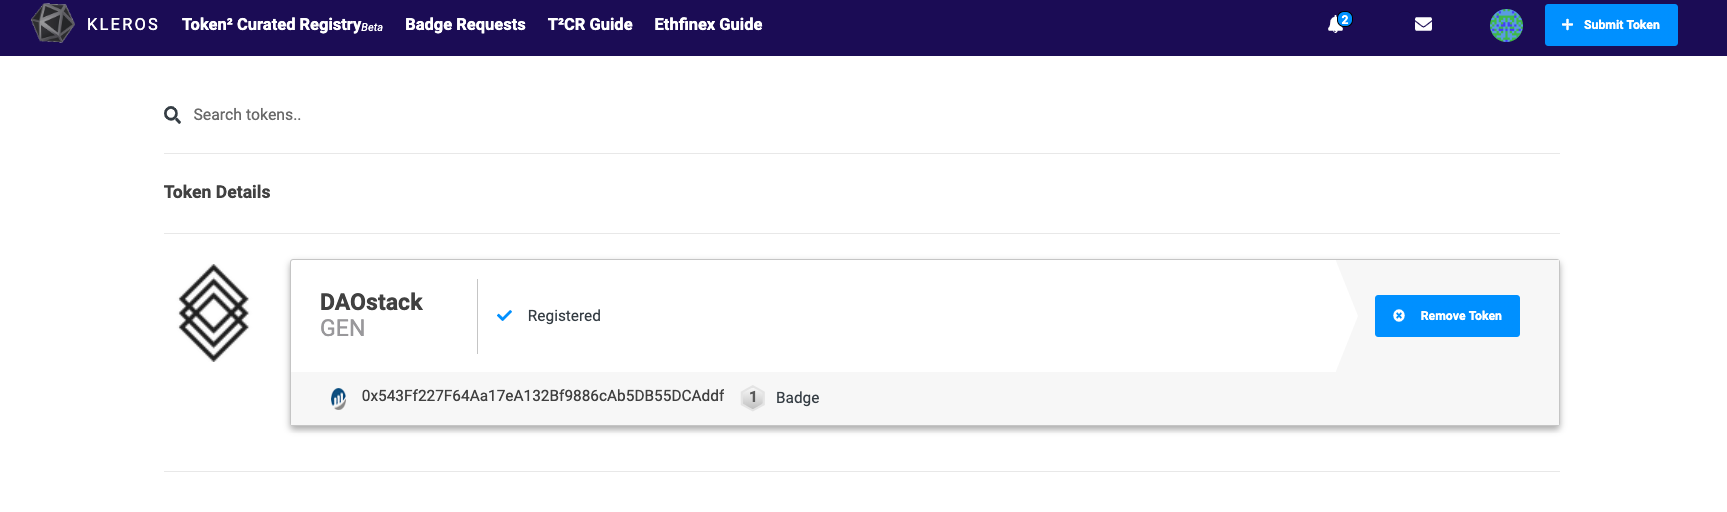This screenshot has width=1727, height=512.
Task: Click the magnifier search icon
Action: point(173,115)
